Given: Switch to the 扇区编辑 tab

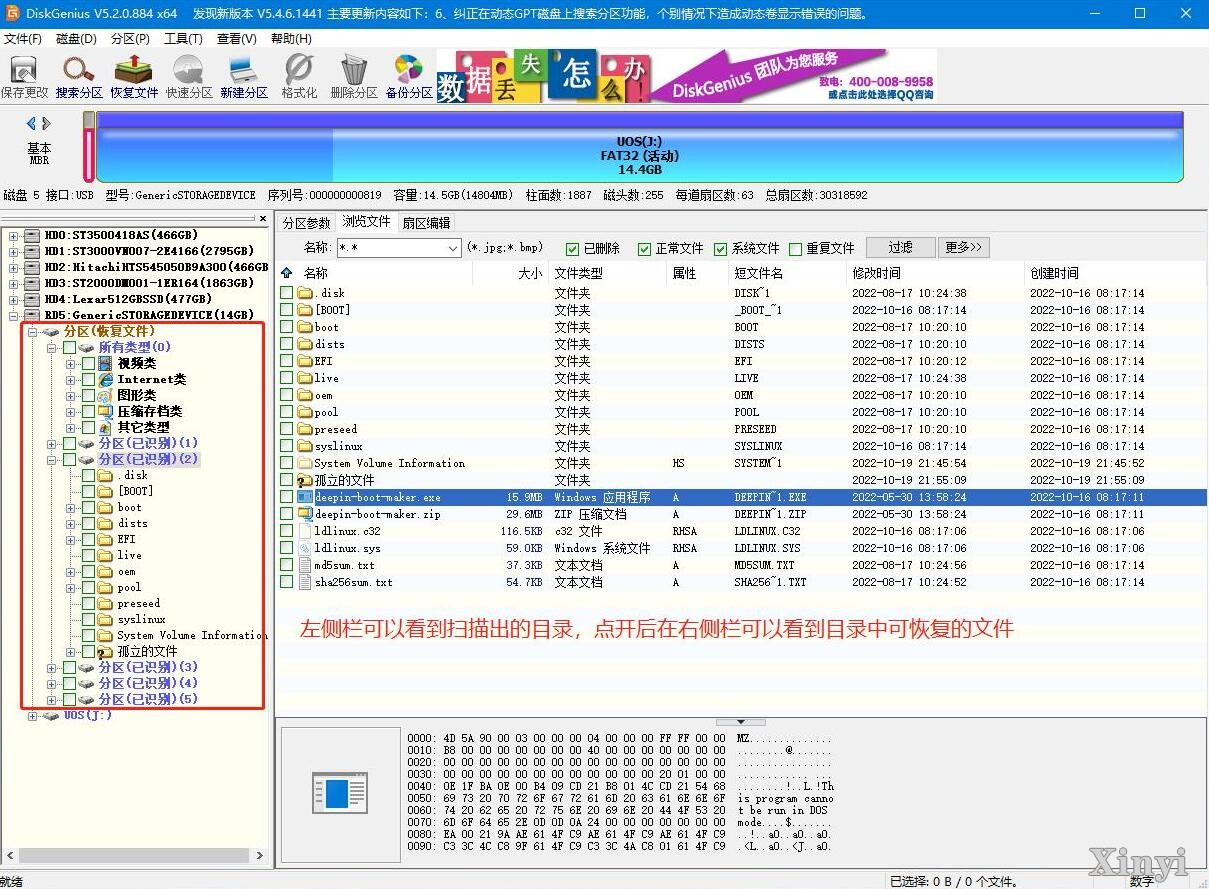Looking at the screenshot, I should (426, 223).
